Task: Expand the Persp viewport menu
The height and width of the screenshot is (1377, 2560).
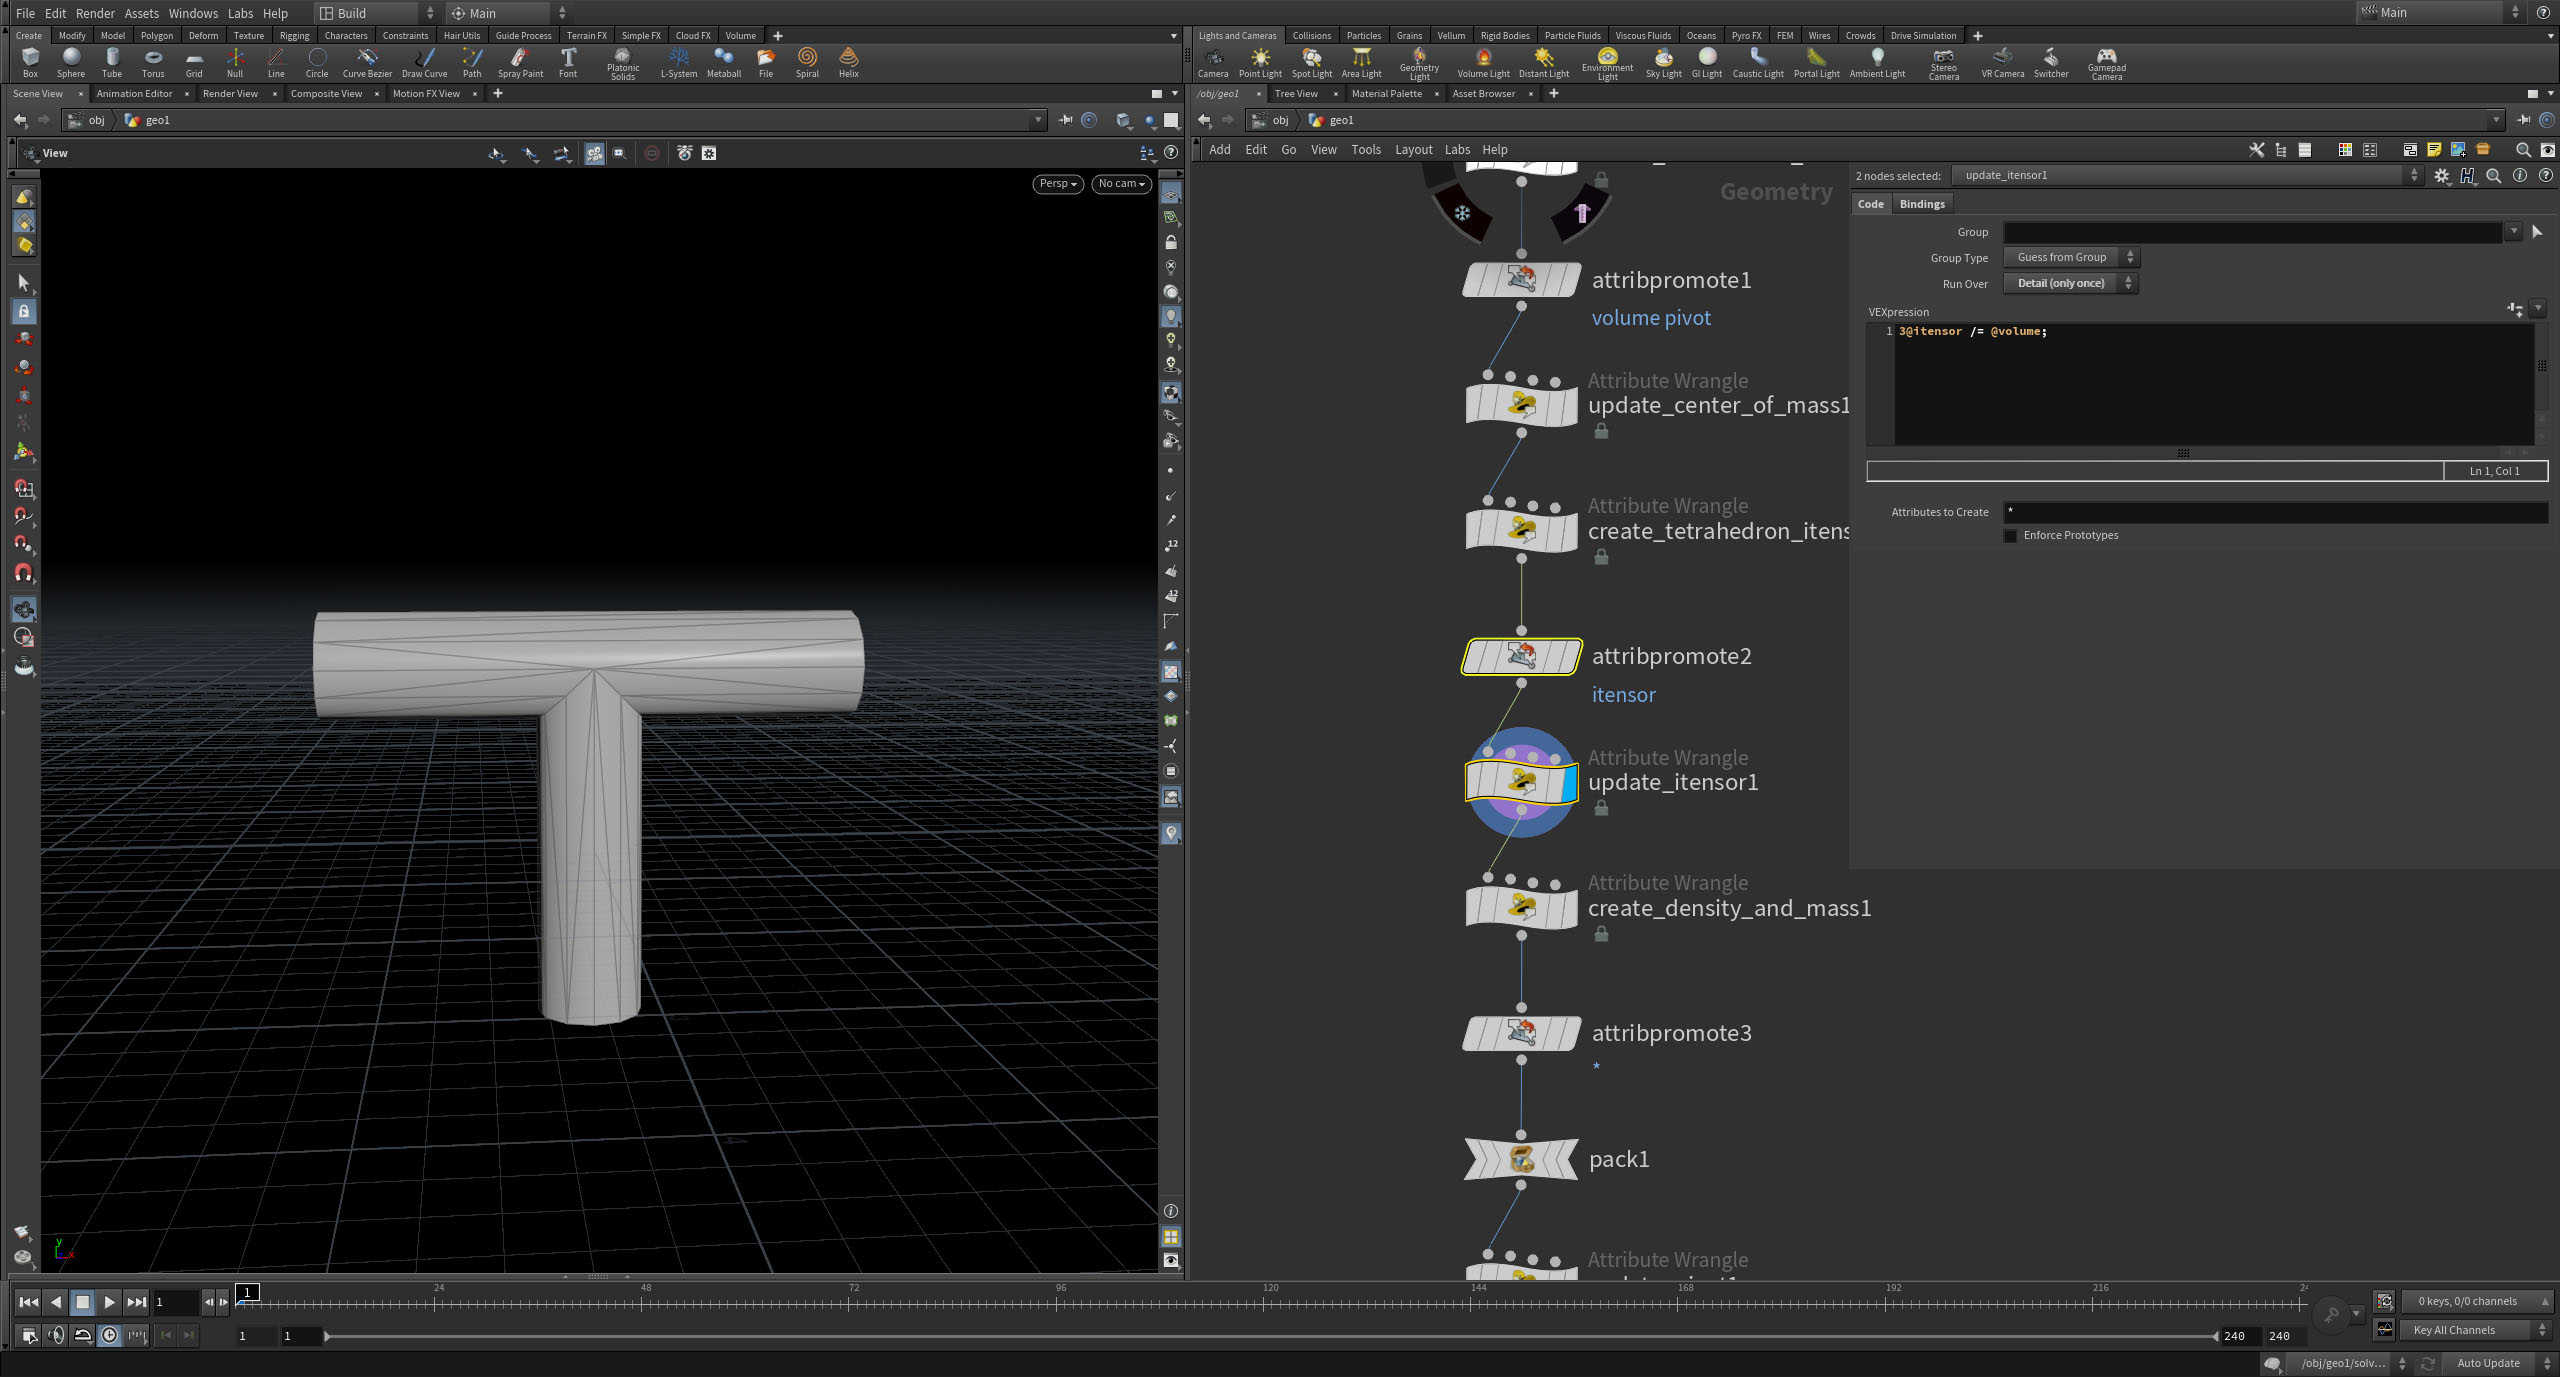Action: click(x=1057, y=184)
